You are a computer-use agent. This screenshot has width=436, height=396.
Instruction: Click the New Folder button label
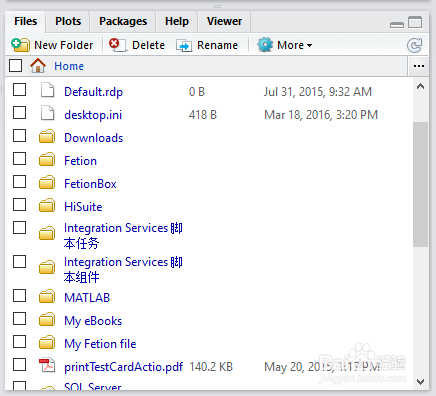[64, 45]
